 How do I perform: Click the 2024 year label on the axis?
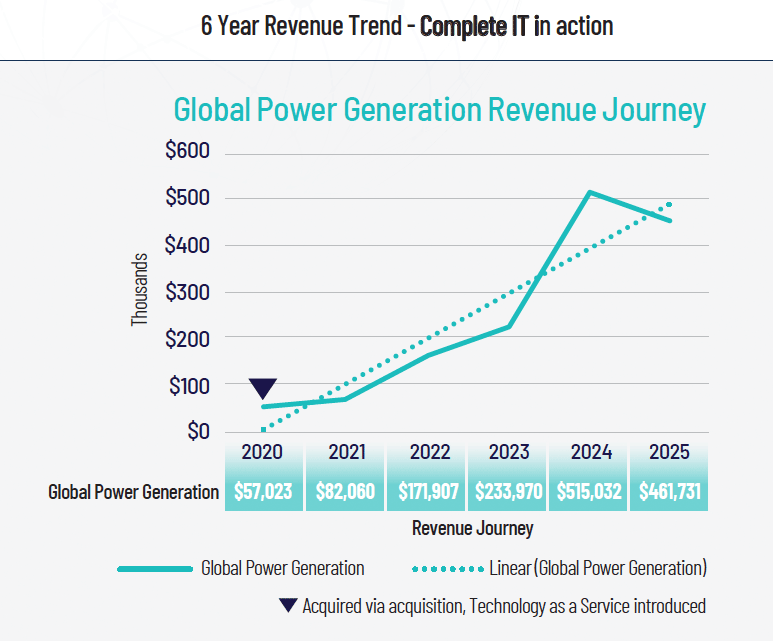[x=591, y=452]
